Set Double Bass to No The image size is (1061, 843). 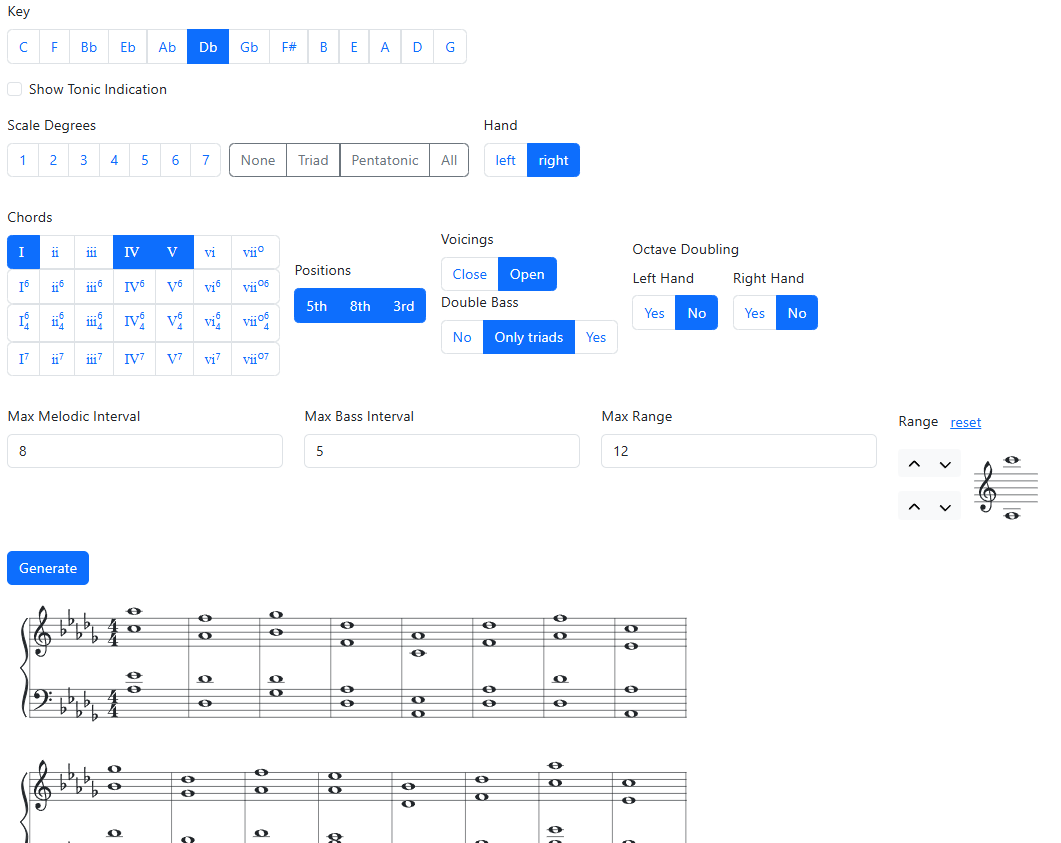[462, 337]
